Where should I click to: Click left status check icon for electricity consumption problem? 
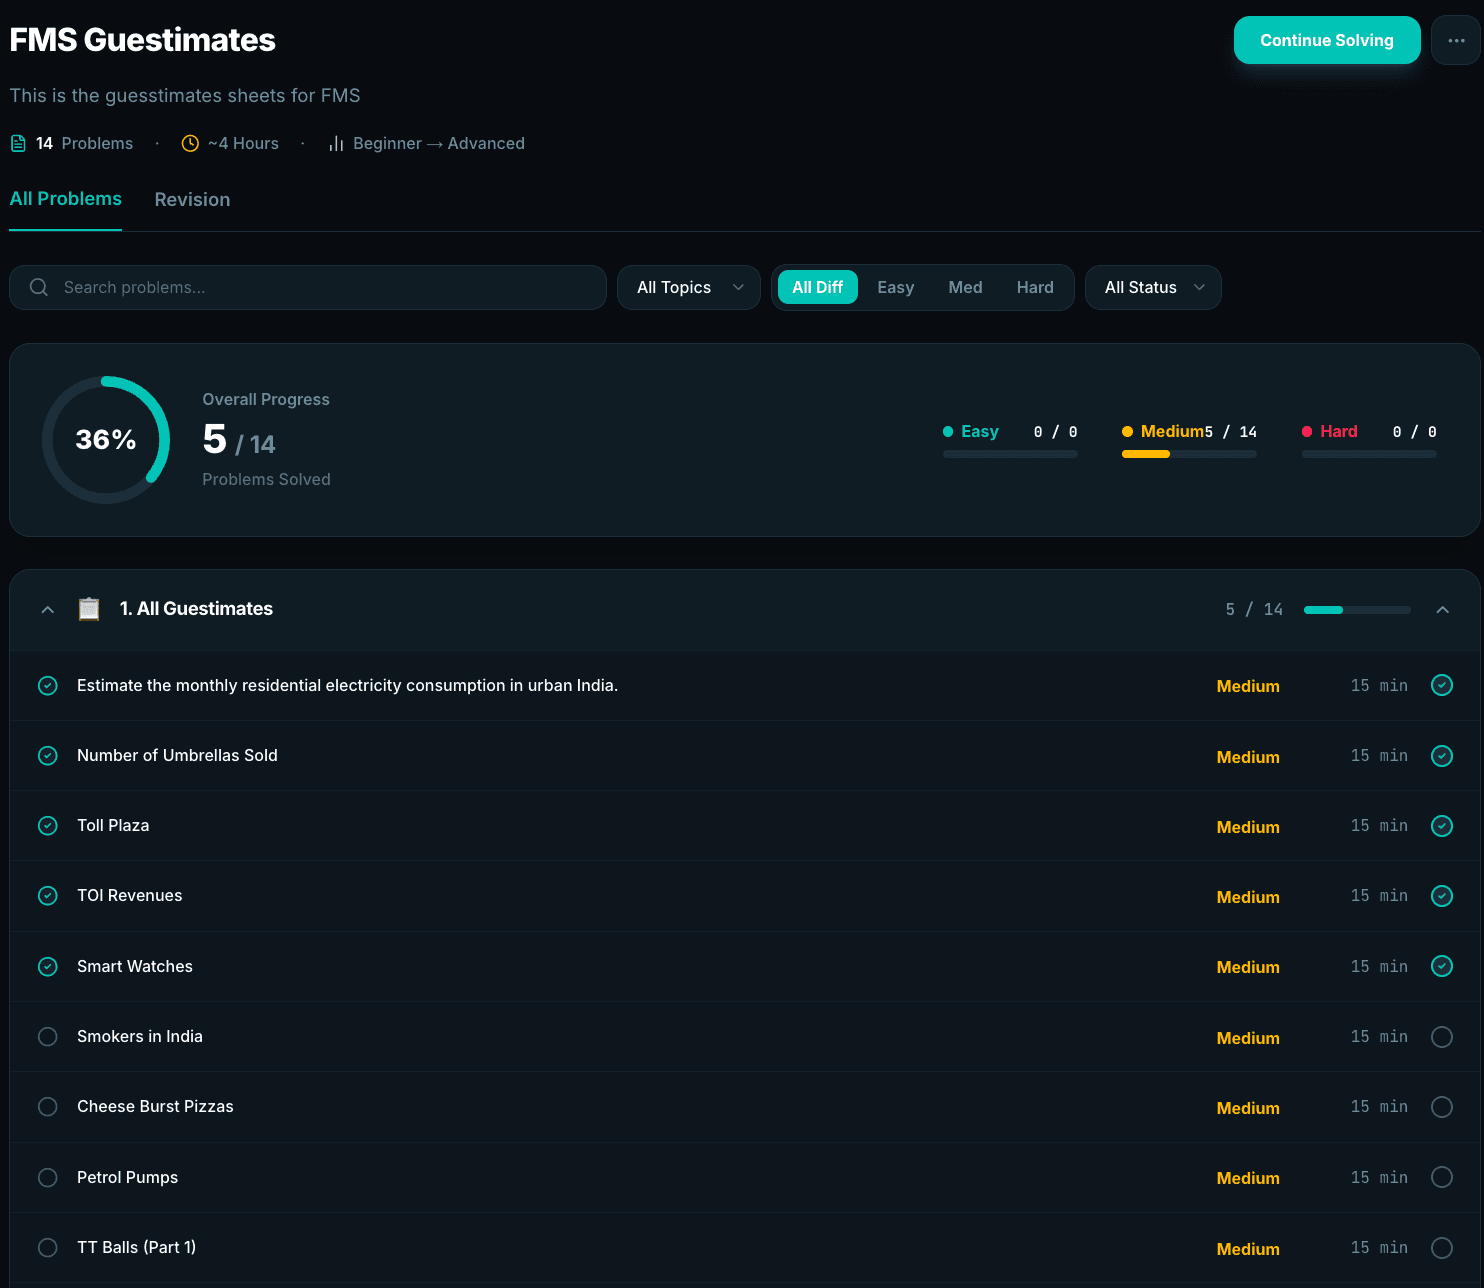tap(48, 686)
